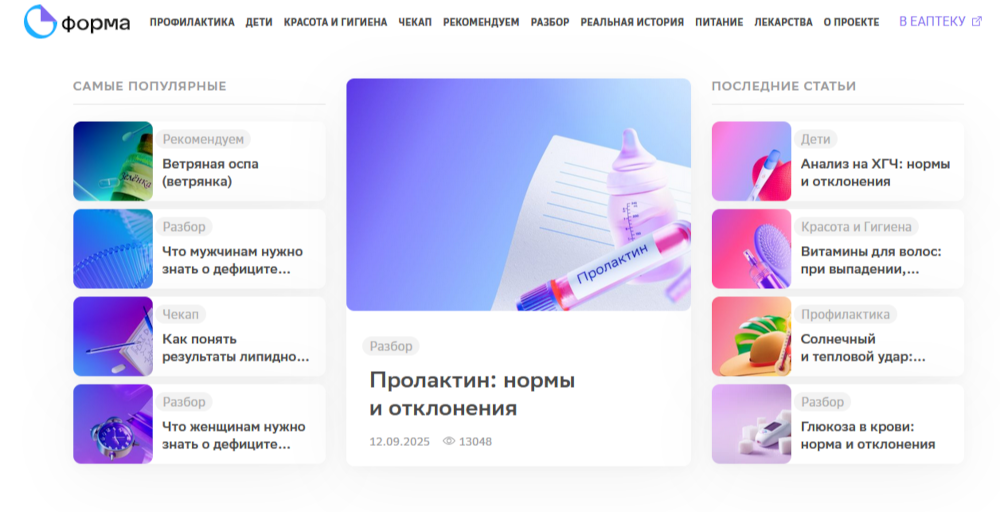Open the Ветряная оспа article thumbnail

coord(113,161)
